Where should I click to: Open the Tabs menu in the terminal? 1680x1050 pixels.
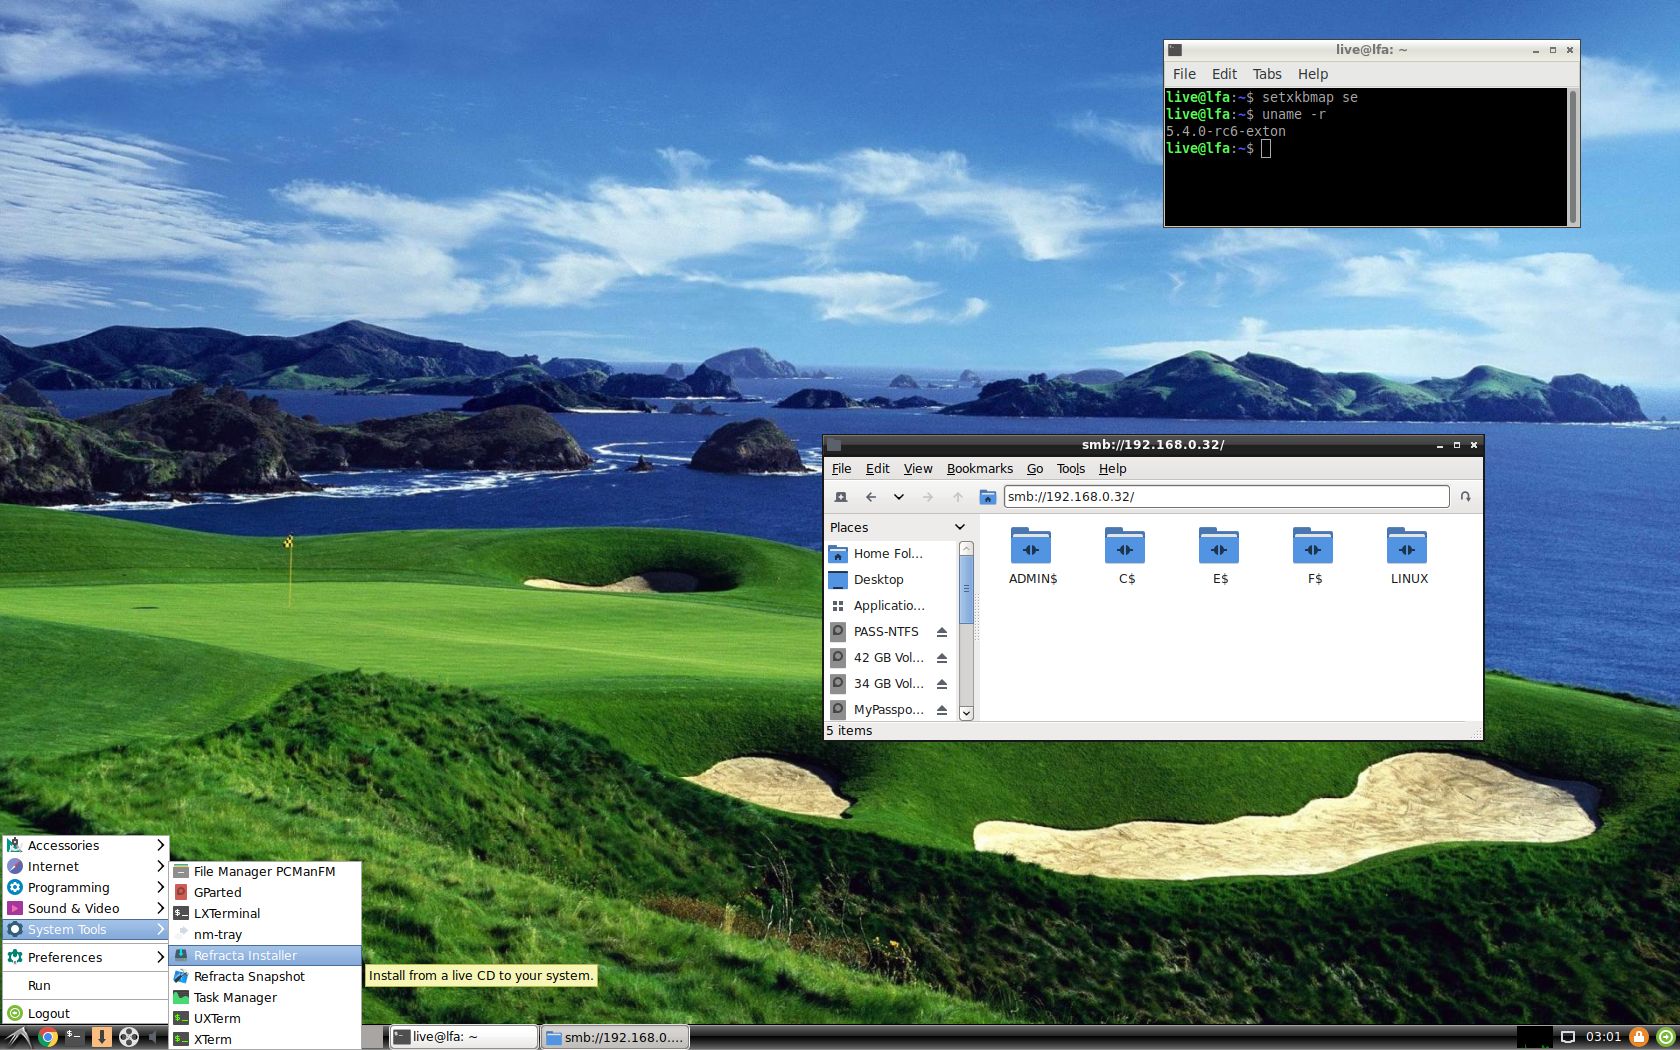[x=1266, y=73]
